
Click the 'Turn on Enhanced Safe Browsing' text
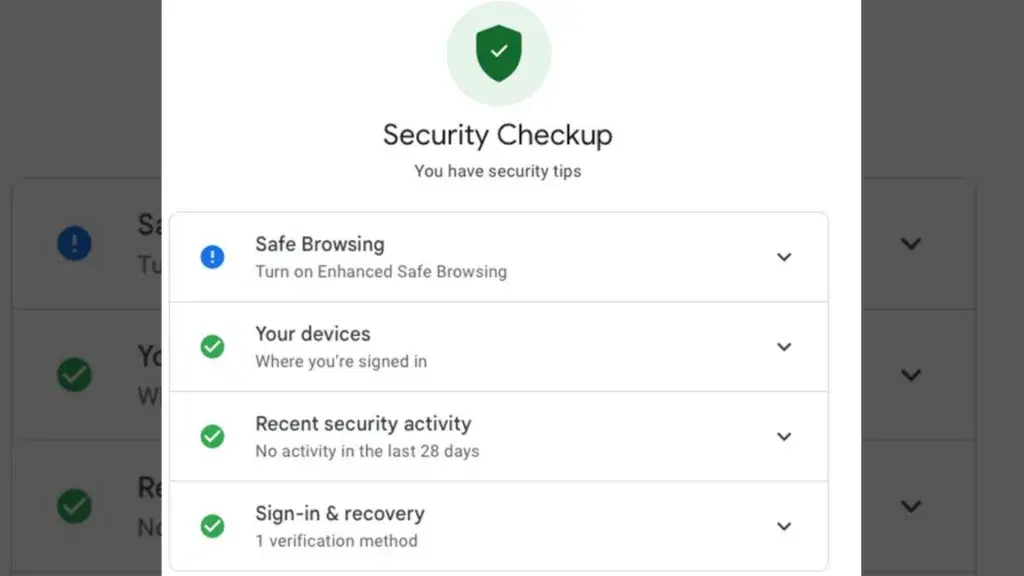tap(380, 272)
